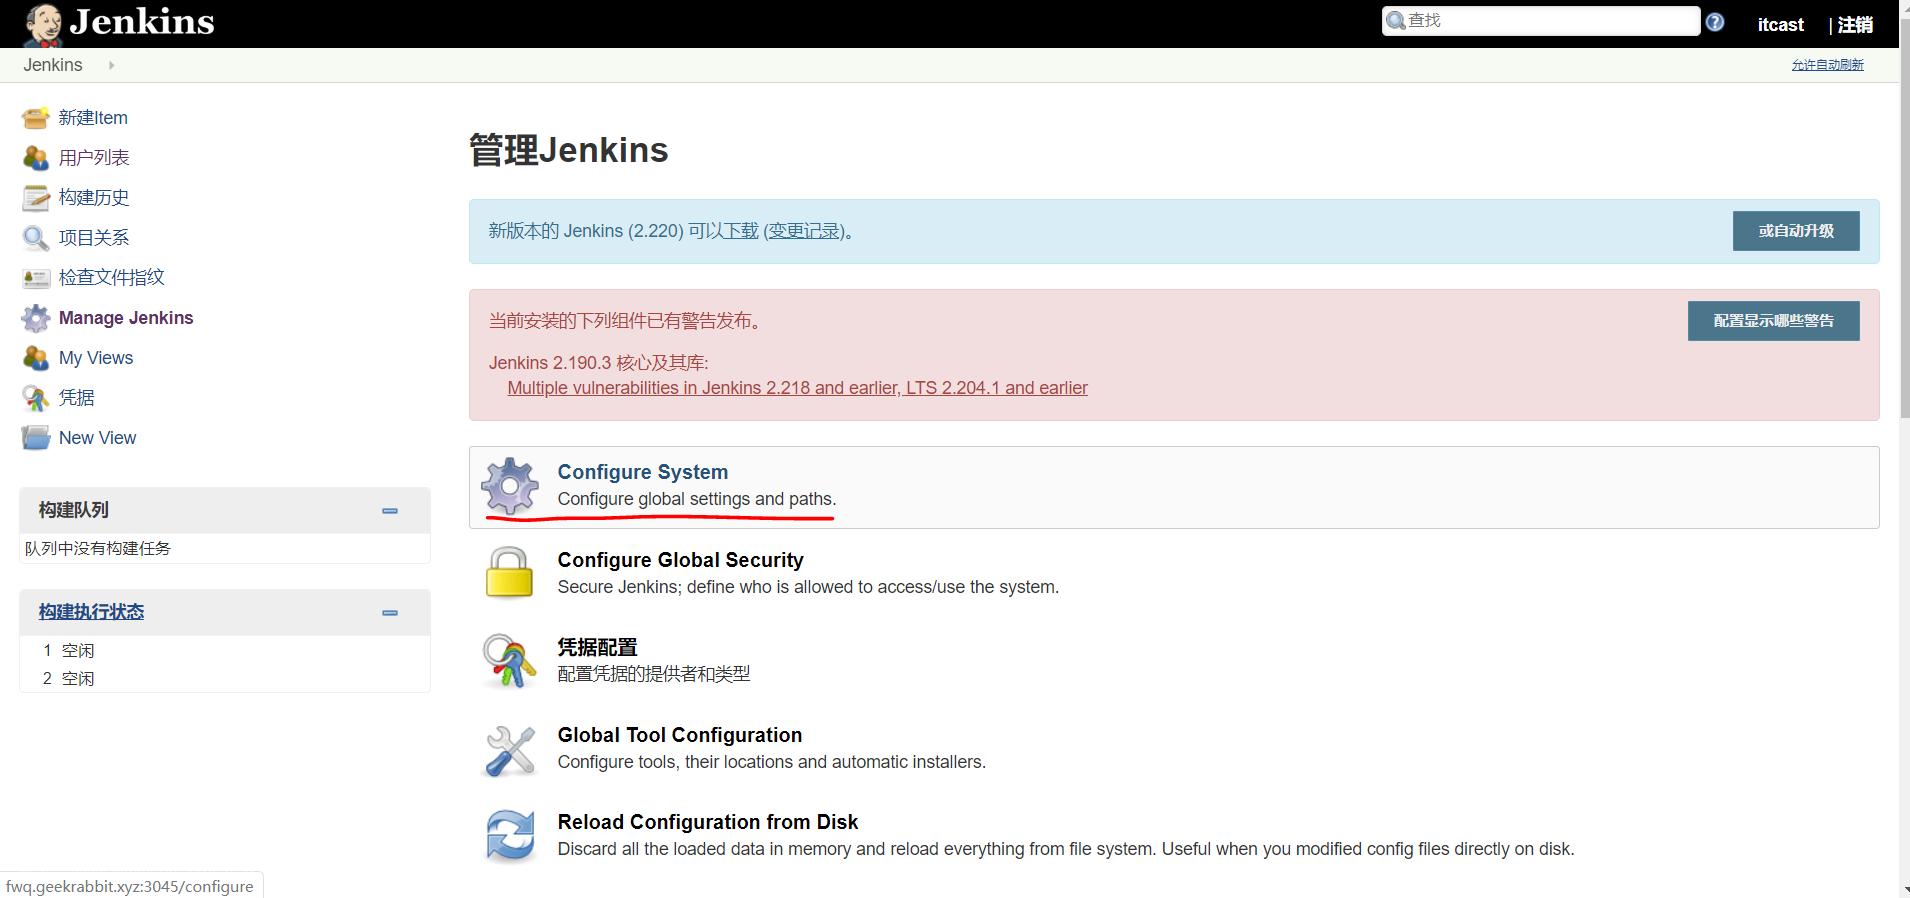The image size is (1910, 898).
Task: Click the Reload Configuration refresh arrows icon
Action: click(x=511, y=836)
